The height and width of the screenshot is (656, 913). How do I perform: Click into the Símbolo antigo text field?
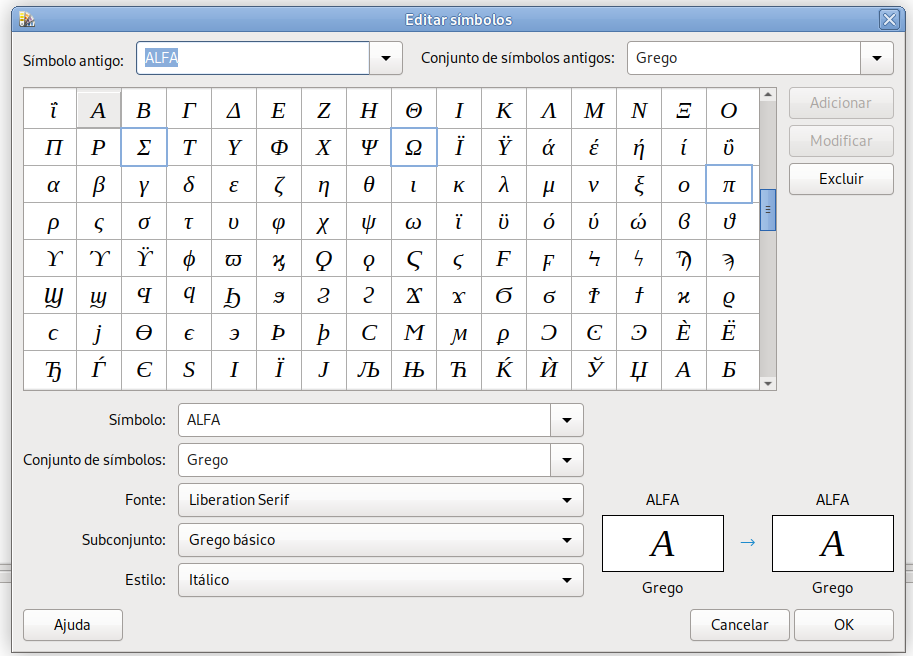[253, 58]
